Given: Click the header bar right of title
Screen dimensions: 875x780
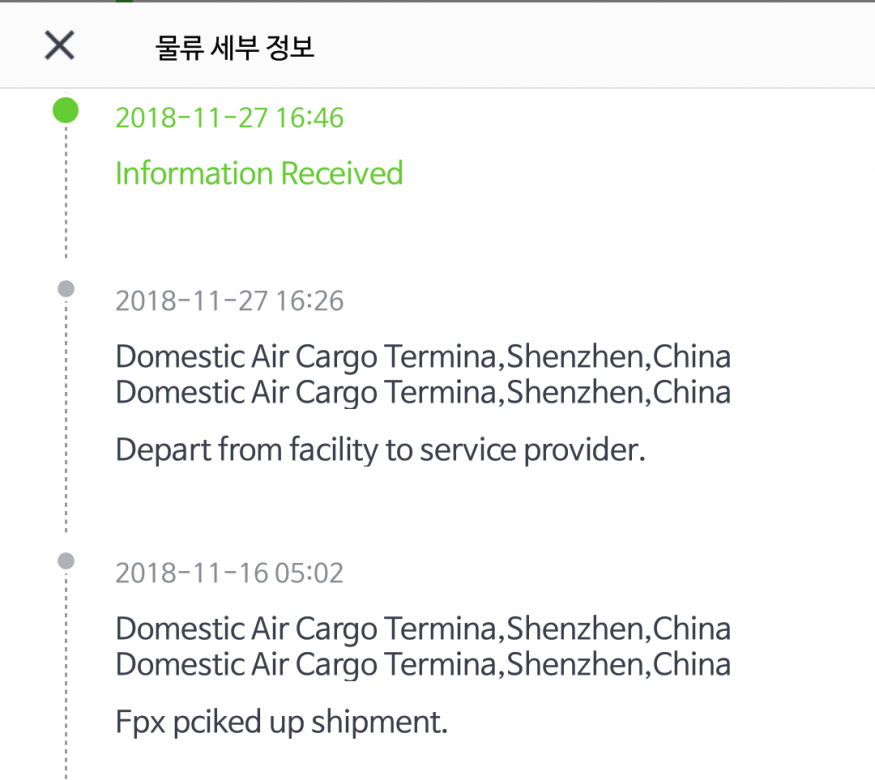Looking at the screenshot, I should [x=600, y=46].
